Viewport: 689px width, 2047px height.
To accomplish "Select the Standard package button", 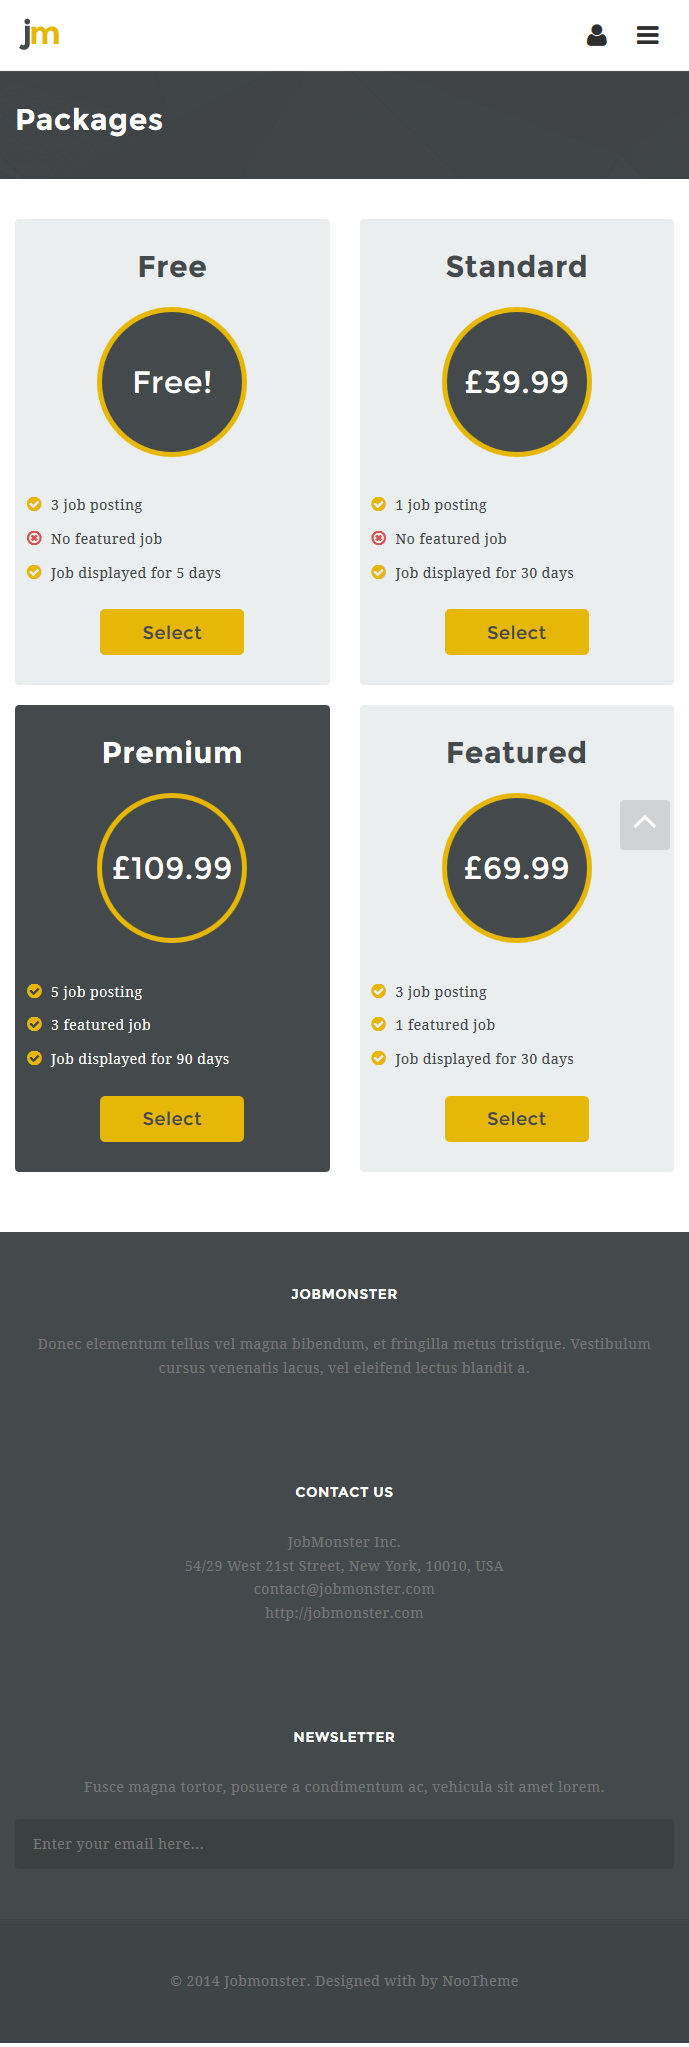I will pos(517,632).
